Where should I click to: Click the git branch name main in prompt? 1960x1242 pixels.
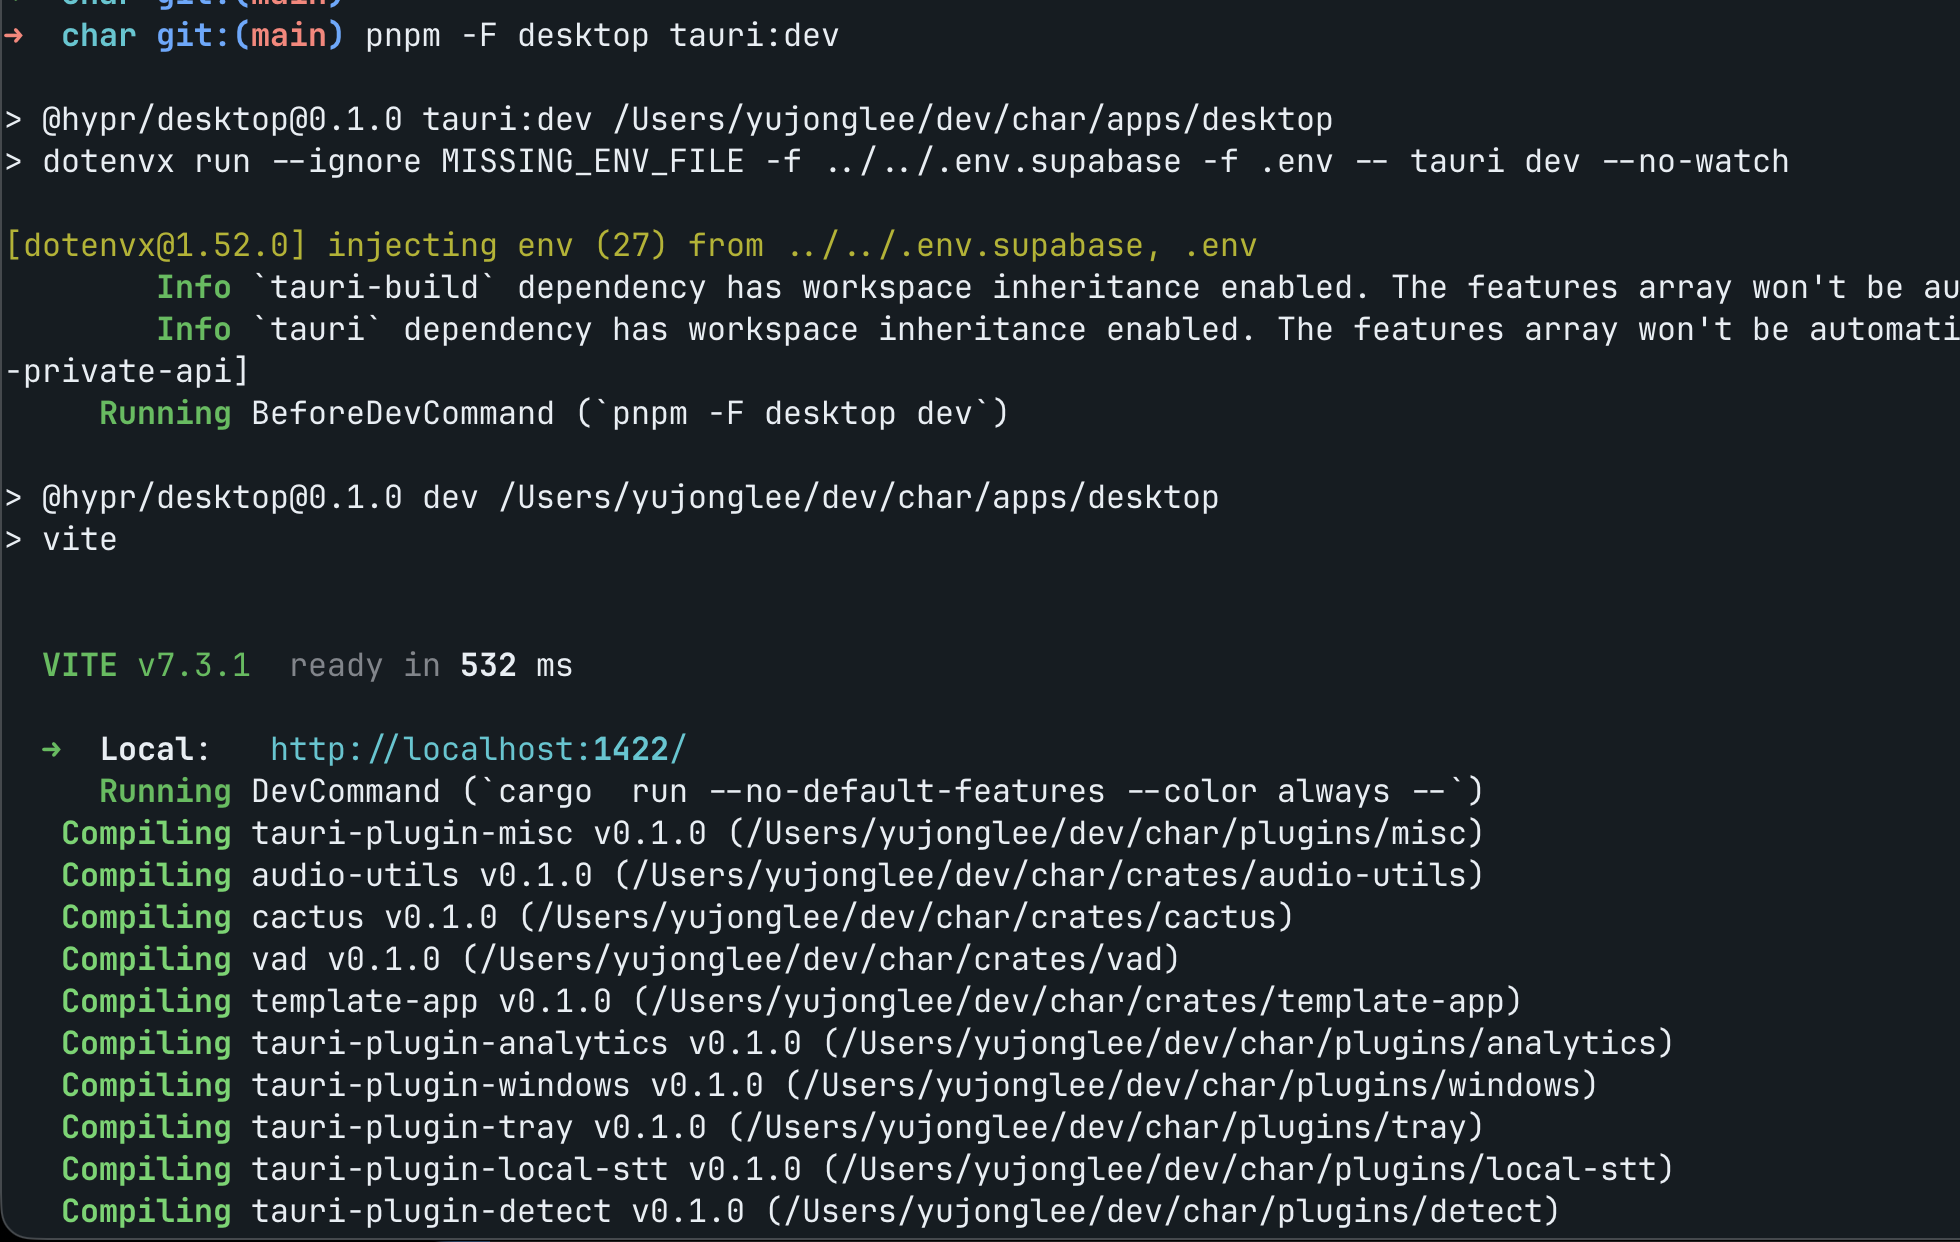[288, 36]
